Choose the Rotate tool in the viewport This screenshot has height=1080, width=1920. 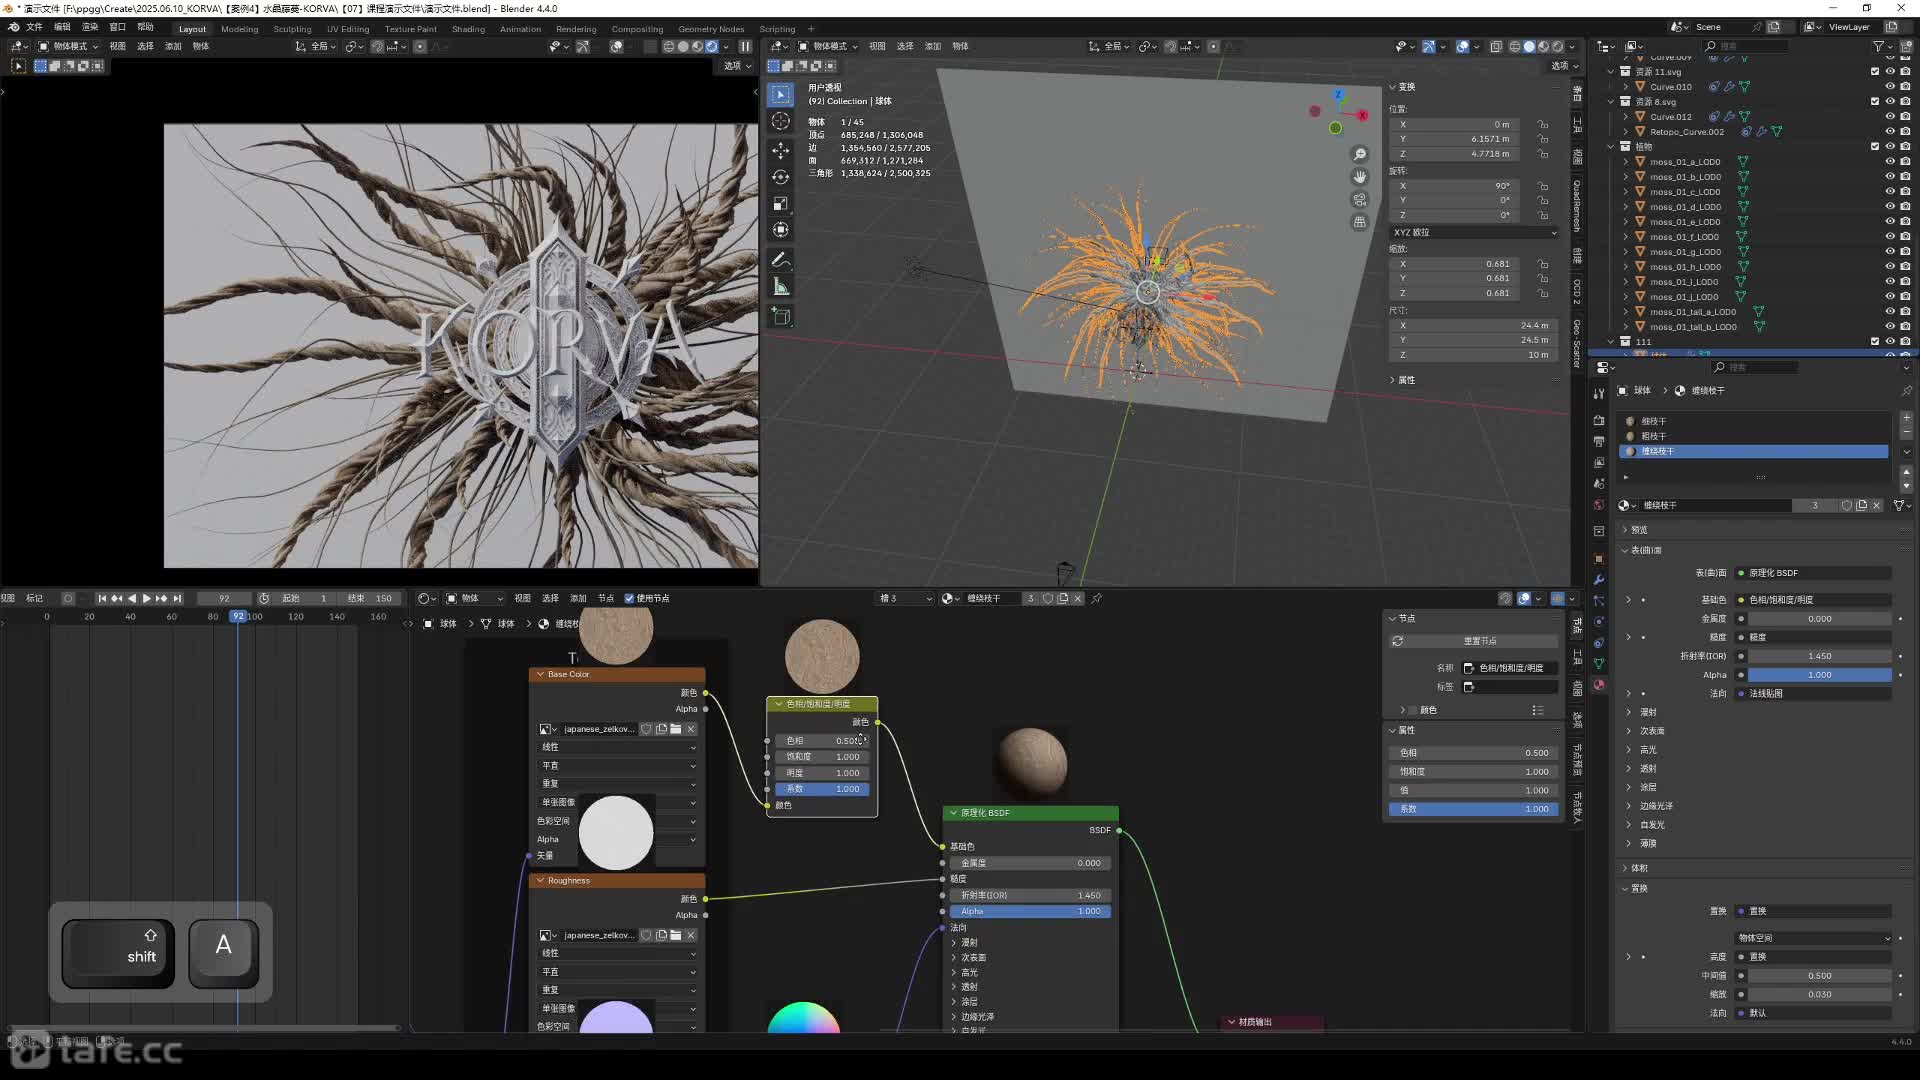click(781, 177)
